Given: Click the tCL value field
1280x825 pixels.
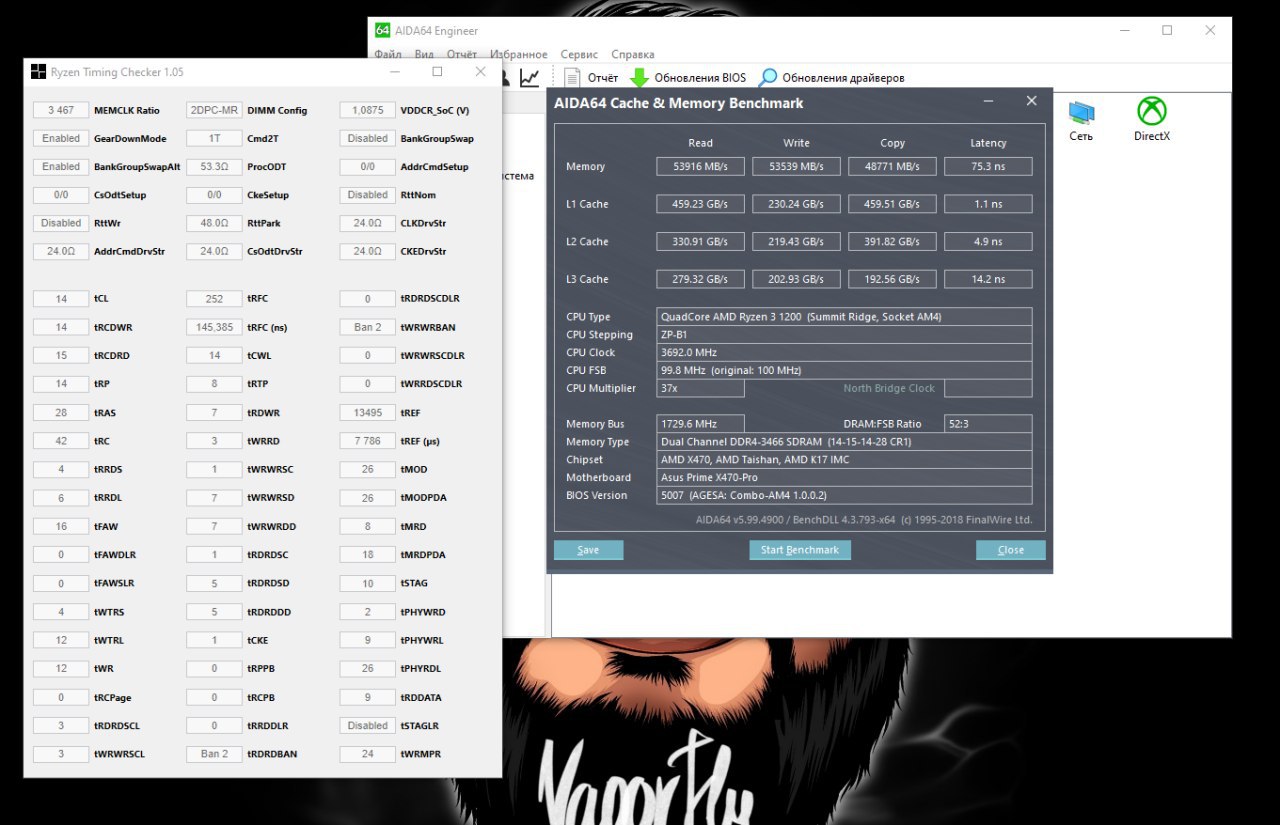Looking at the screenshot, I should [61, 298].
